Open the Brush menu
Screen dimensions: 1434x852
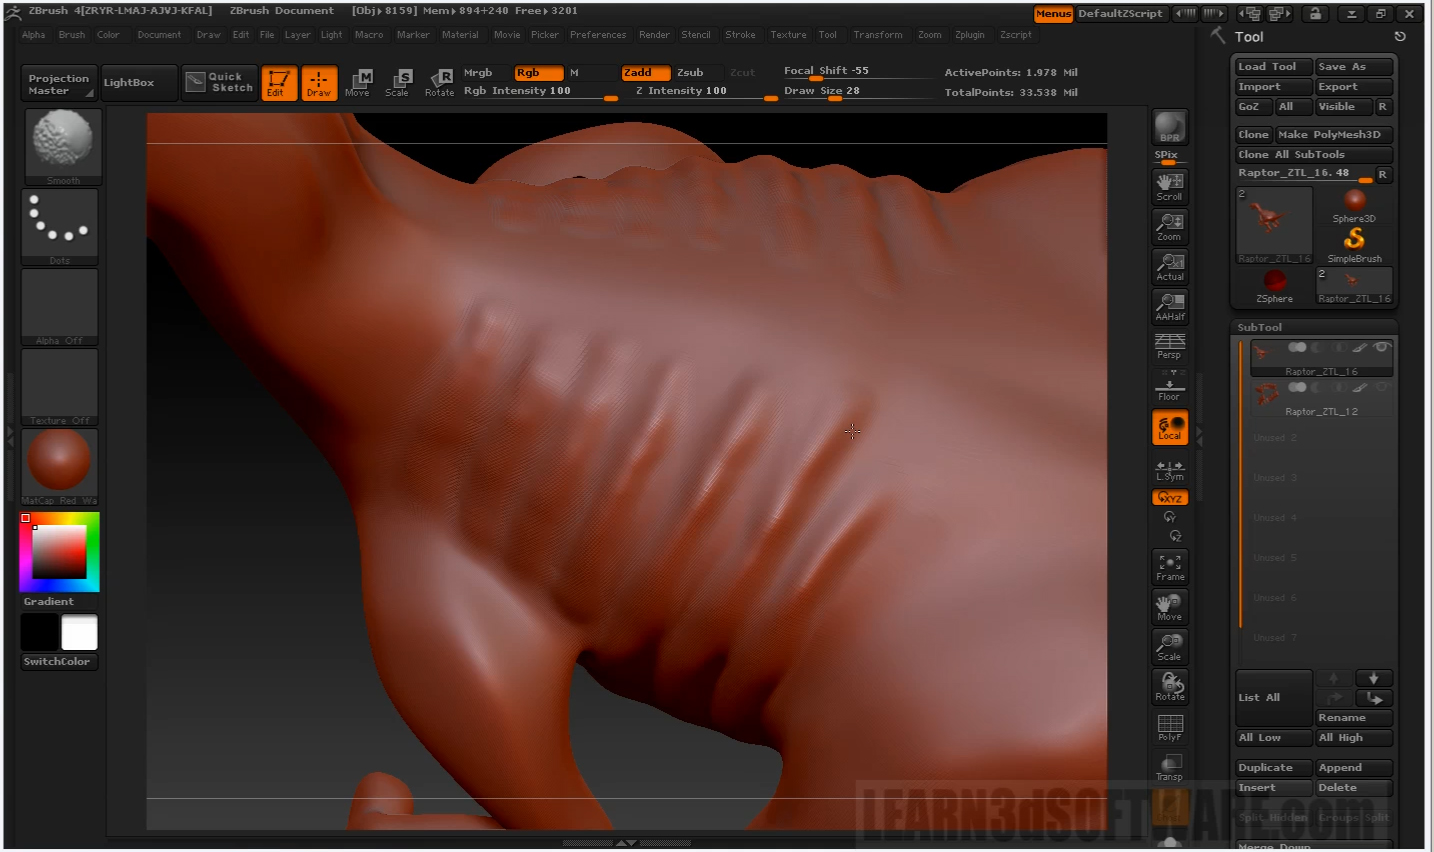coord(71,35)
